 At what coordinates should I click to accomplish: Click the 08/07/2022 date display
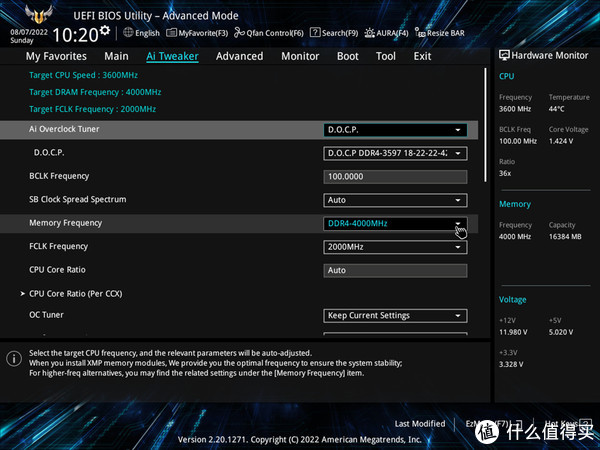[29, 32]
